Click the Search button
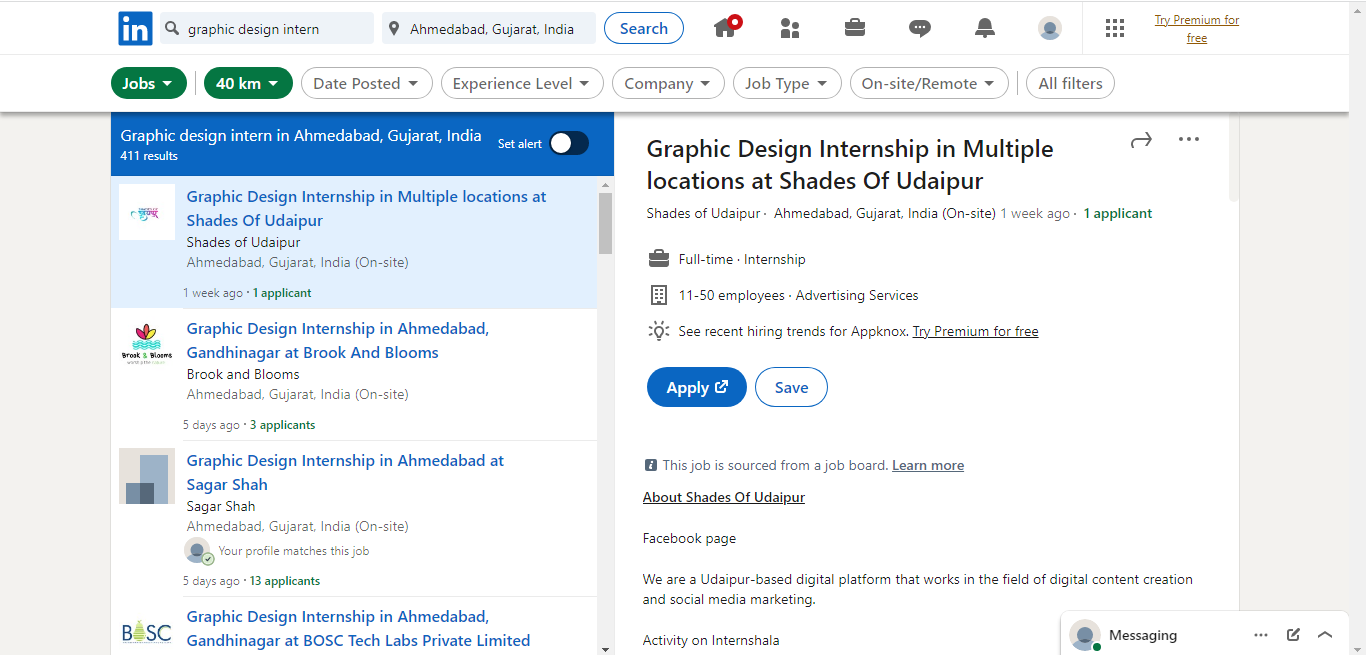 (644, 28)
